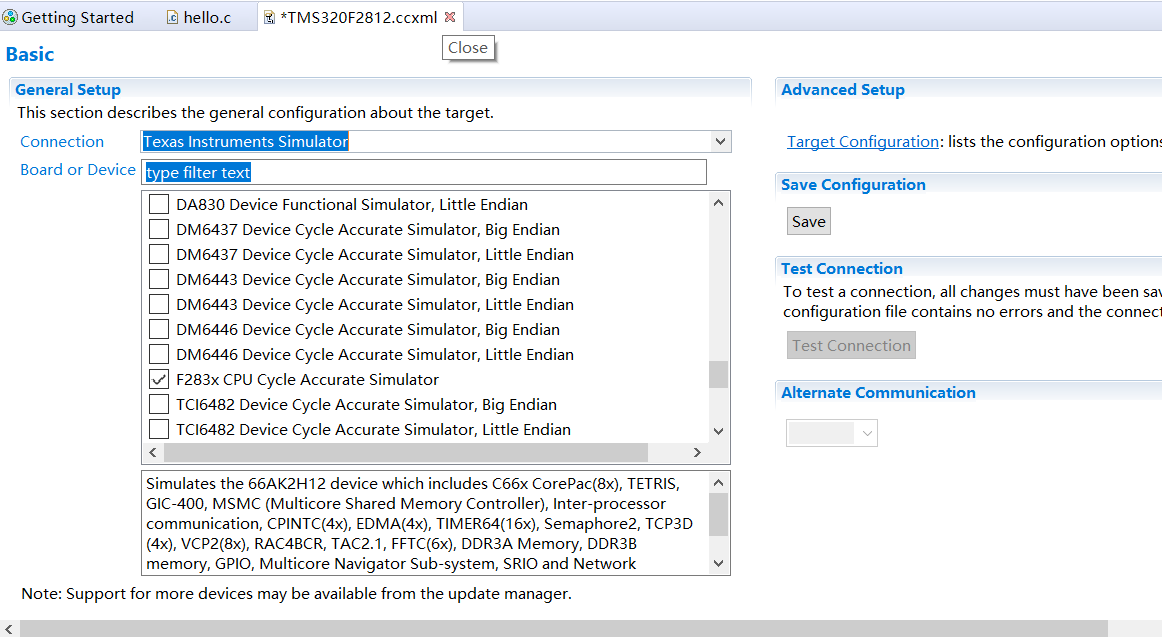Switch to the Getting Started tab
This screenshot has width=1162, height=637.
coord(77,17)
